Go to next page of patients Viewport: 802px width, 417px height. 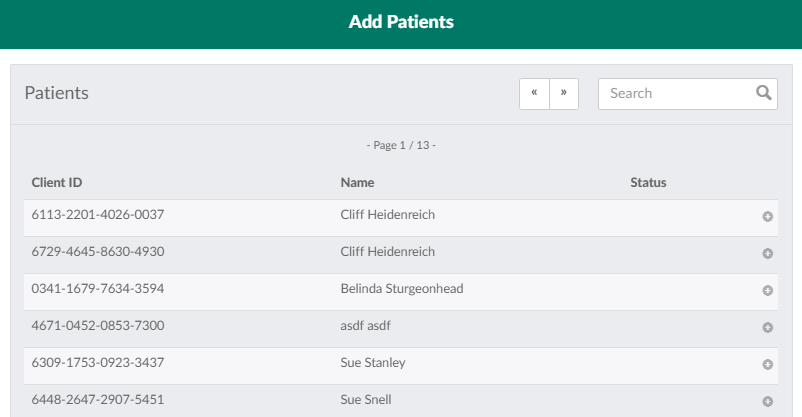click(564, 93)
